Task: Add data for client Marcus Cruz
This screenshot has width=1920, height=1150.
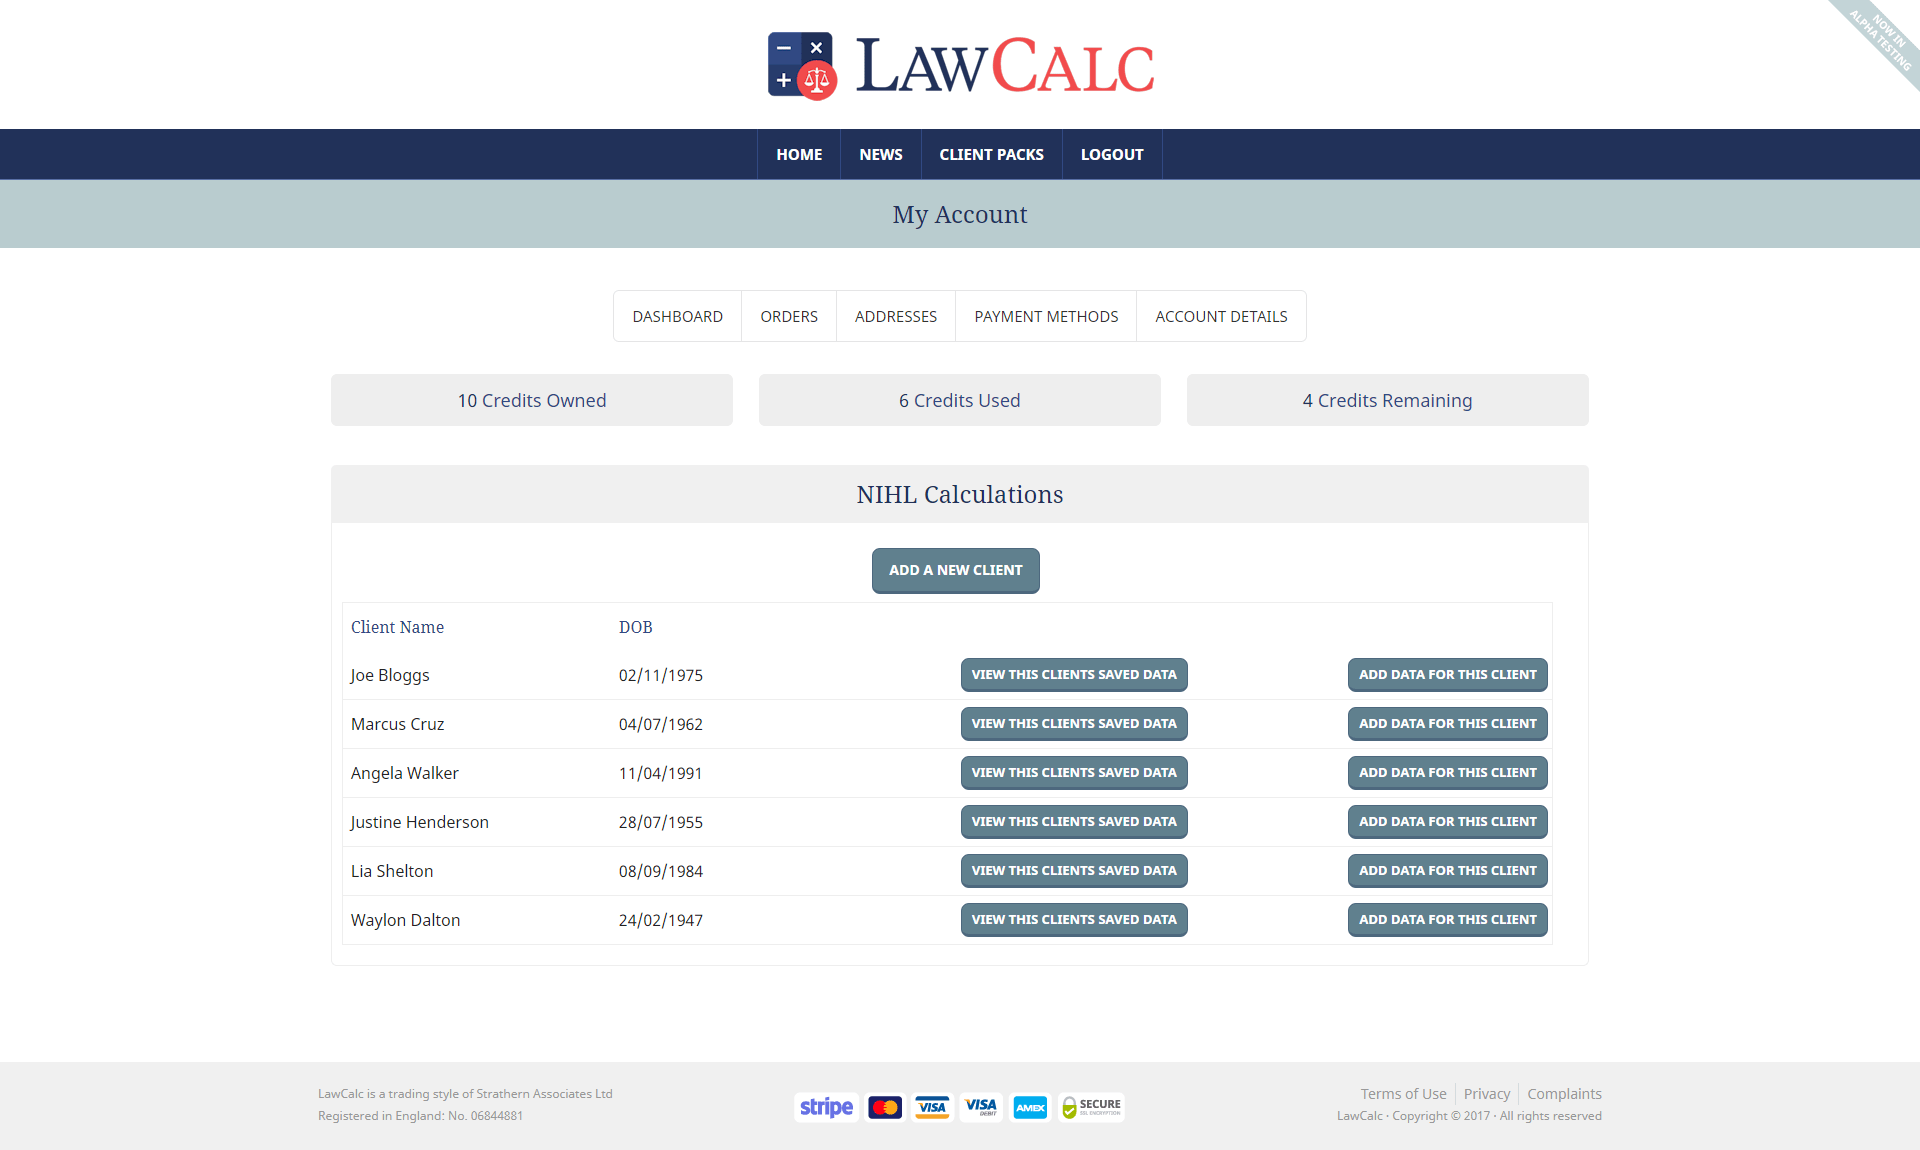Action: pos(1447,724)
